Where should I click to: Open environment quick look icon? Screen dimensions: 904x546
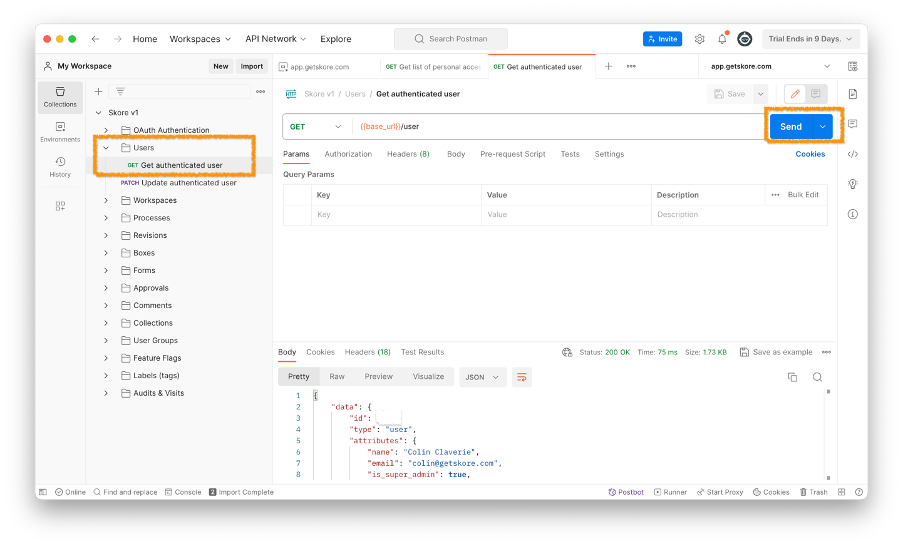[853, 66]
